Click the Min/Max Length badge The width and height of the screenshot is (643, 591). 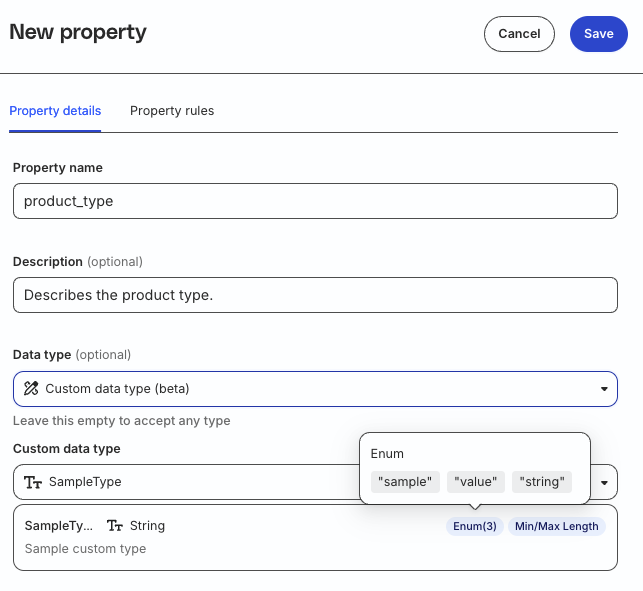[x=556, y=526]
